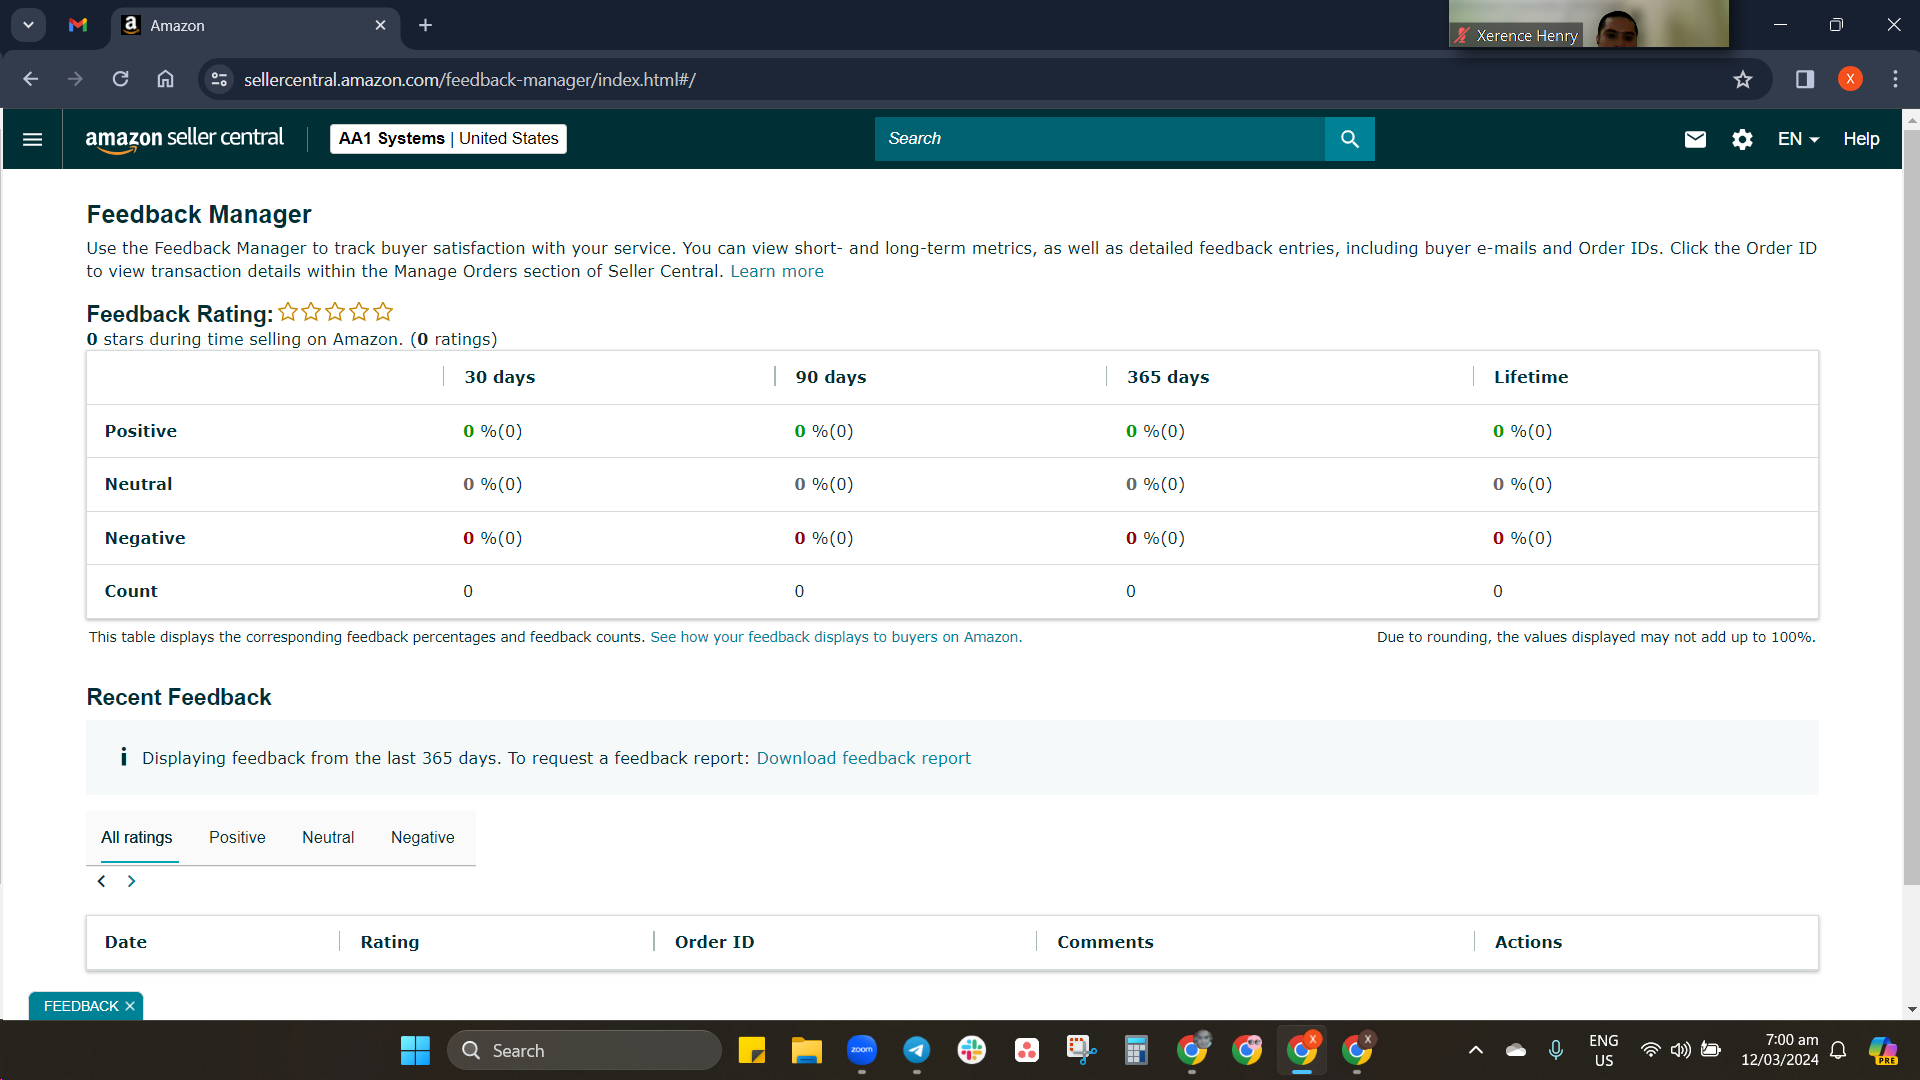
Task: Open Slack from the taskbar
Action: 972,1050
